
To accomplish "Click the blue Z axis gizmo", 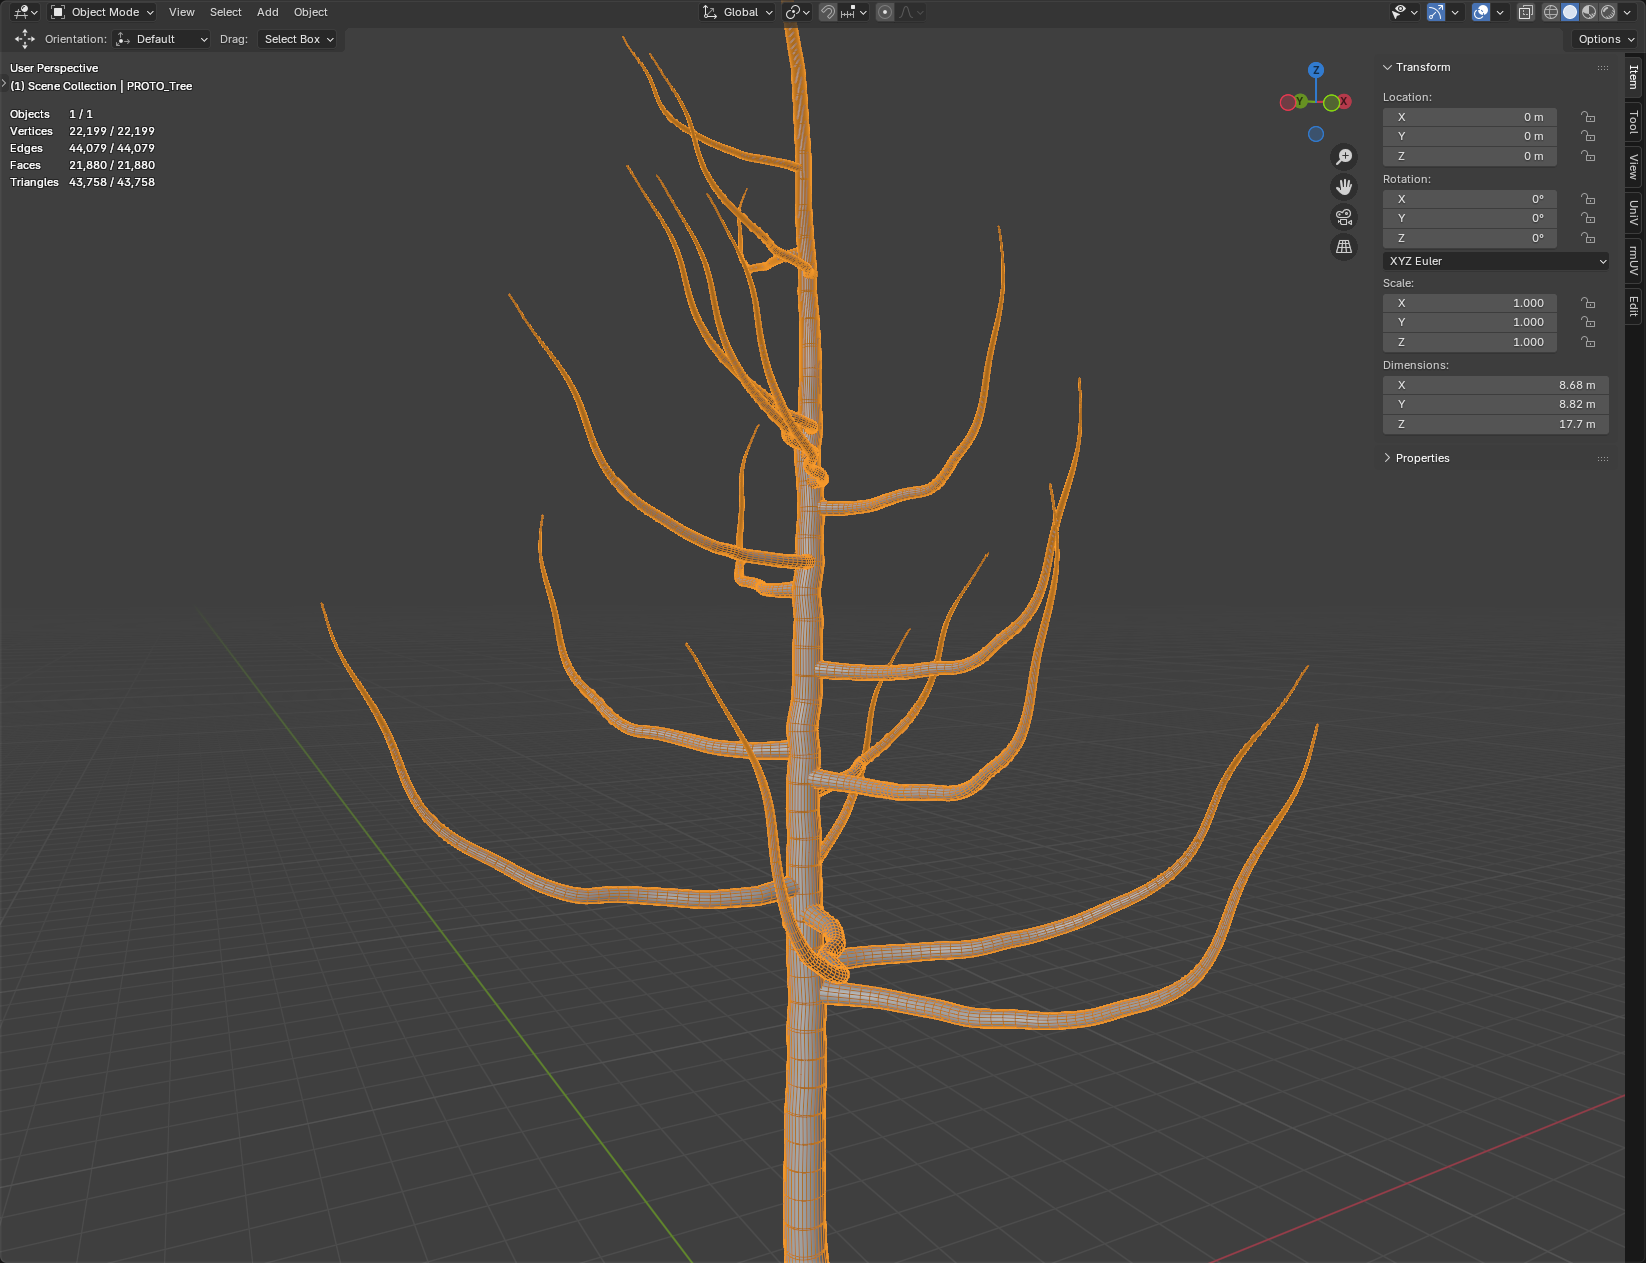I will (x=1316, y=70).
